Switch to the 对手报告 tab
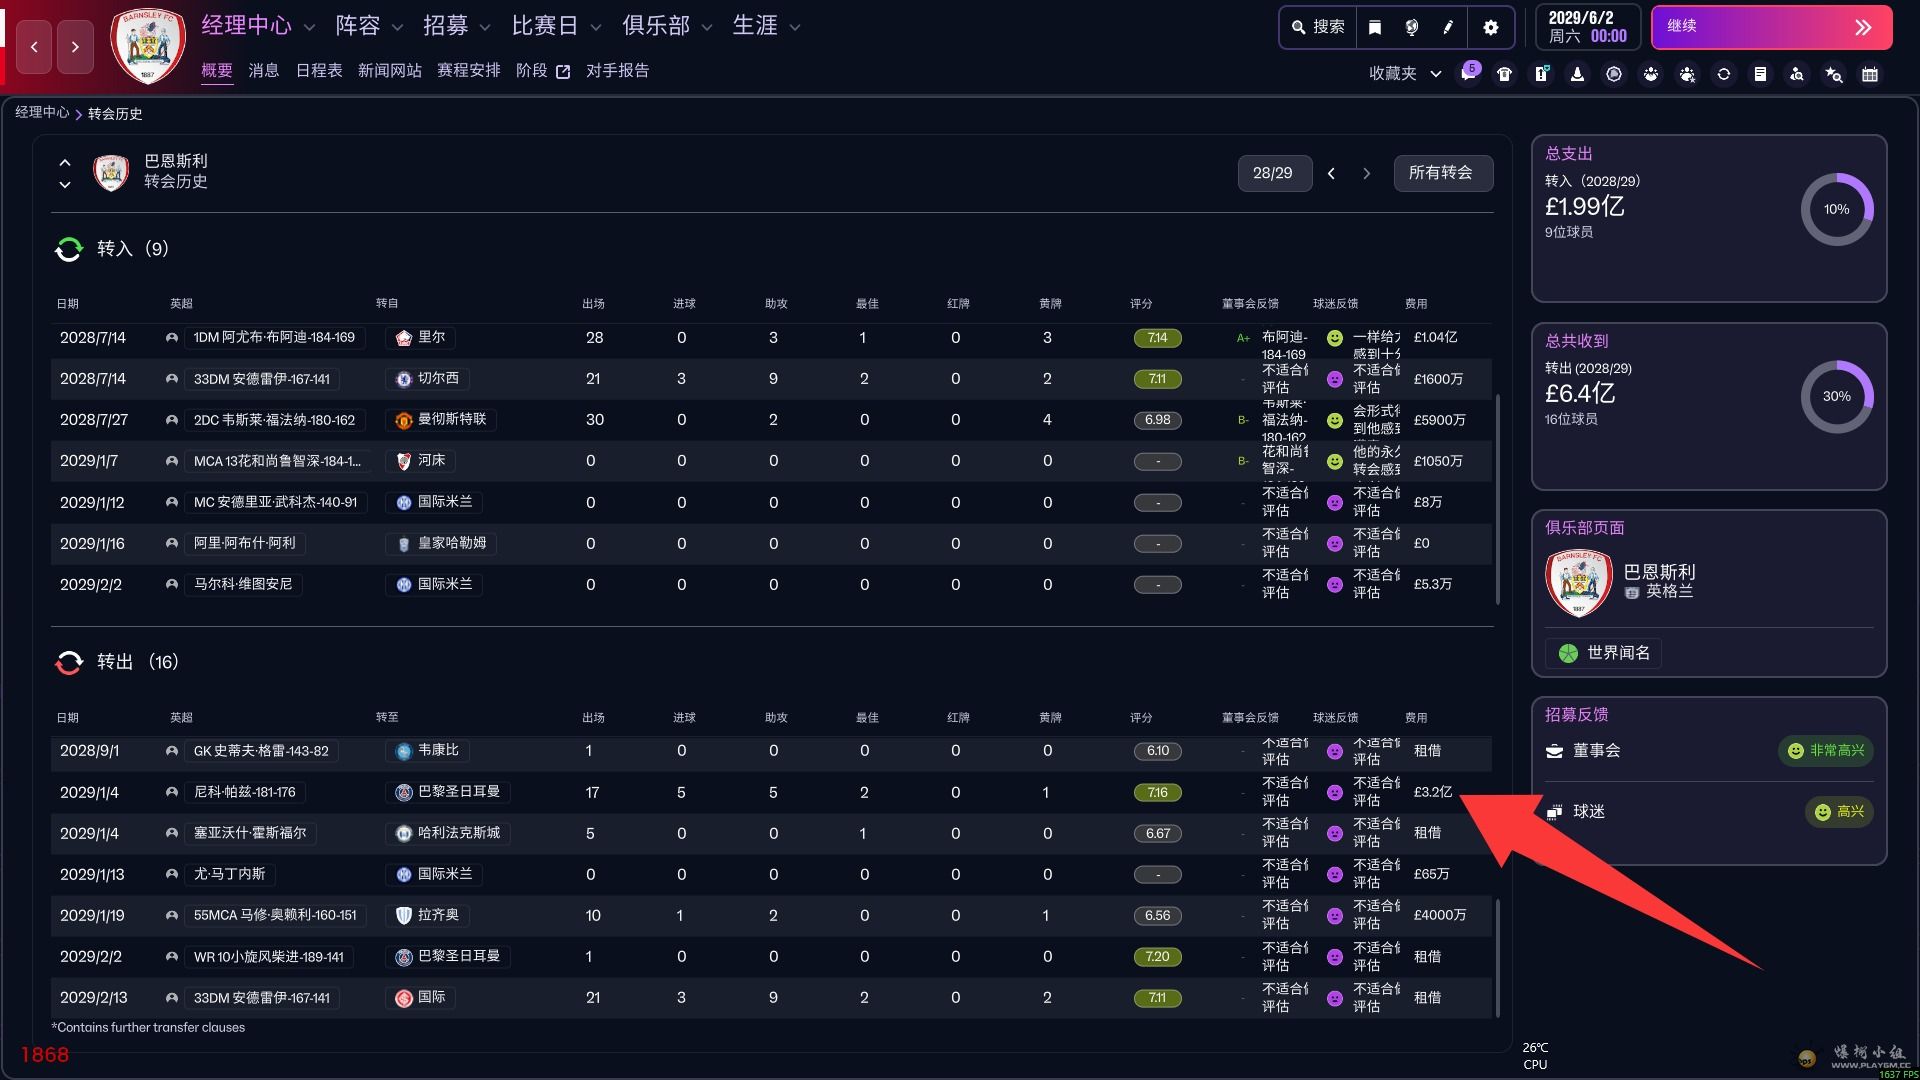This screenshot has width=1920, height=1080. 617,71
